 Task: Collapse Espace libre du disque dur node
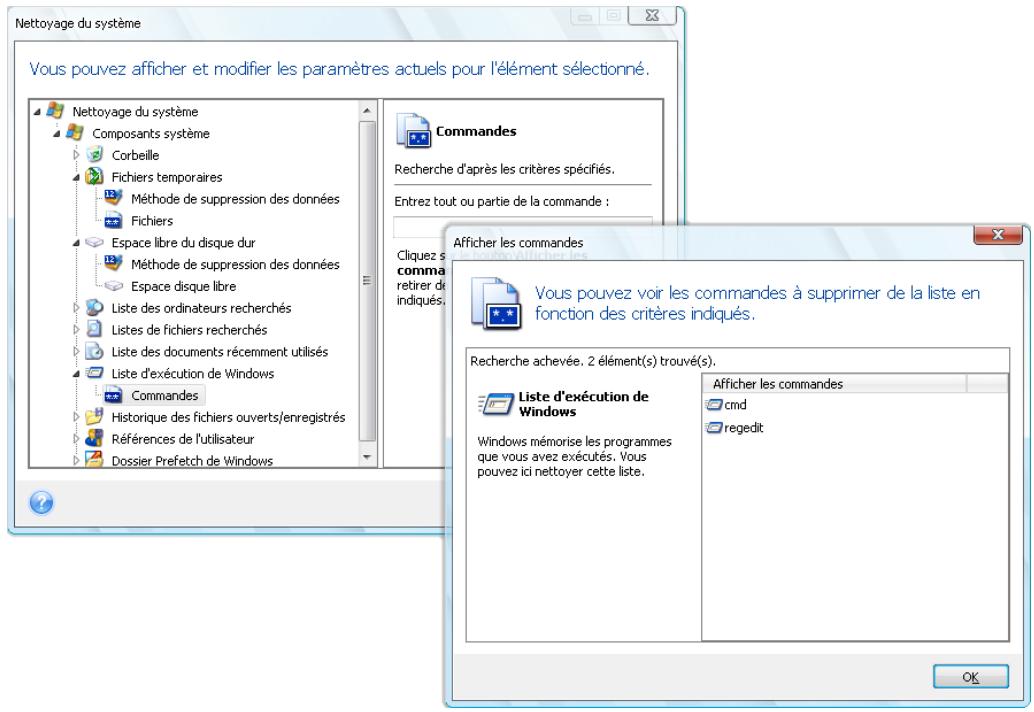coord(76,243)
